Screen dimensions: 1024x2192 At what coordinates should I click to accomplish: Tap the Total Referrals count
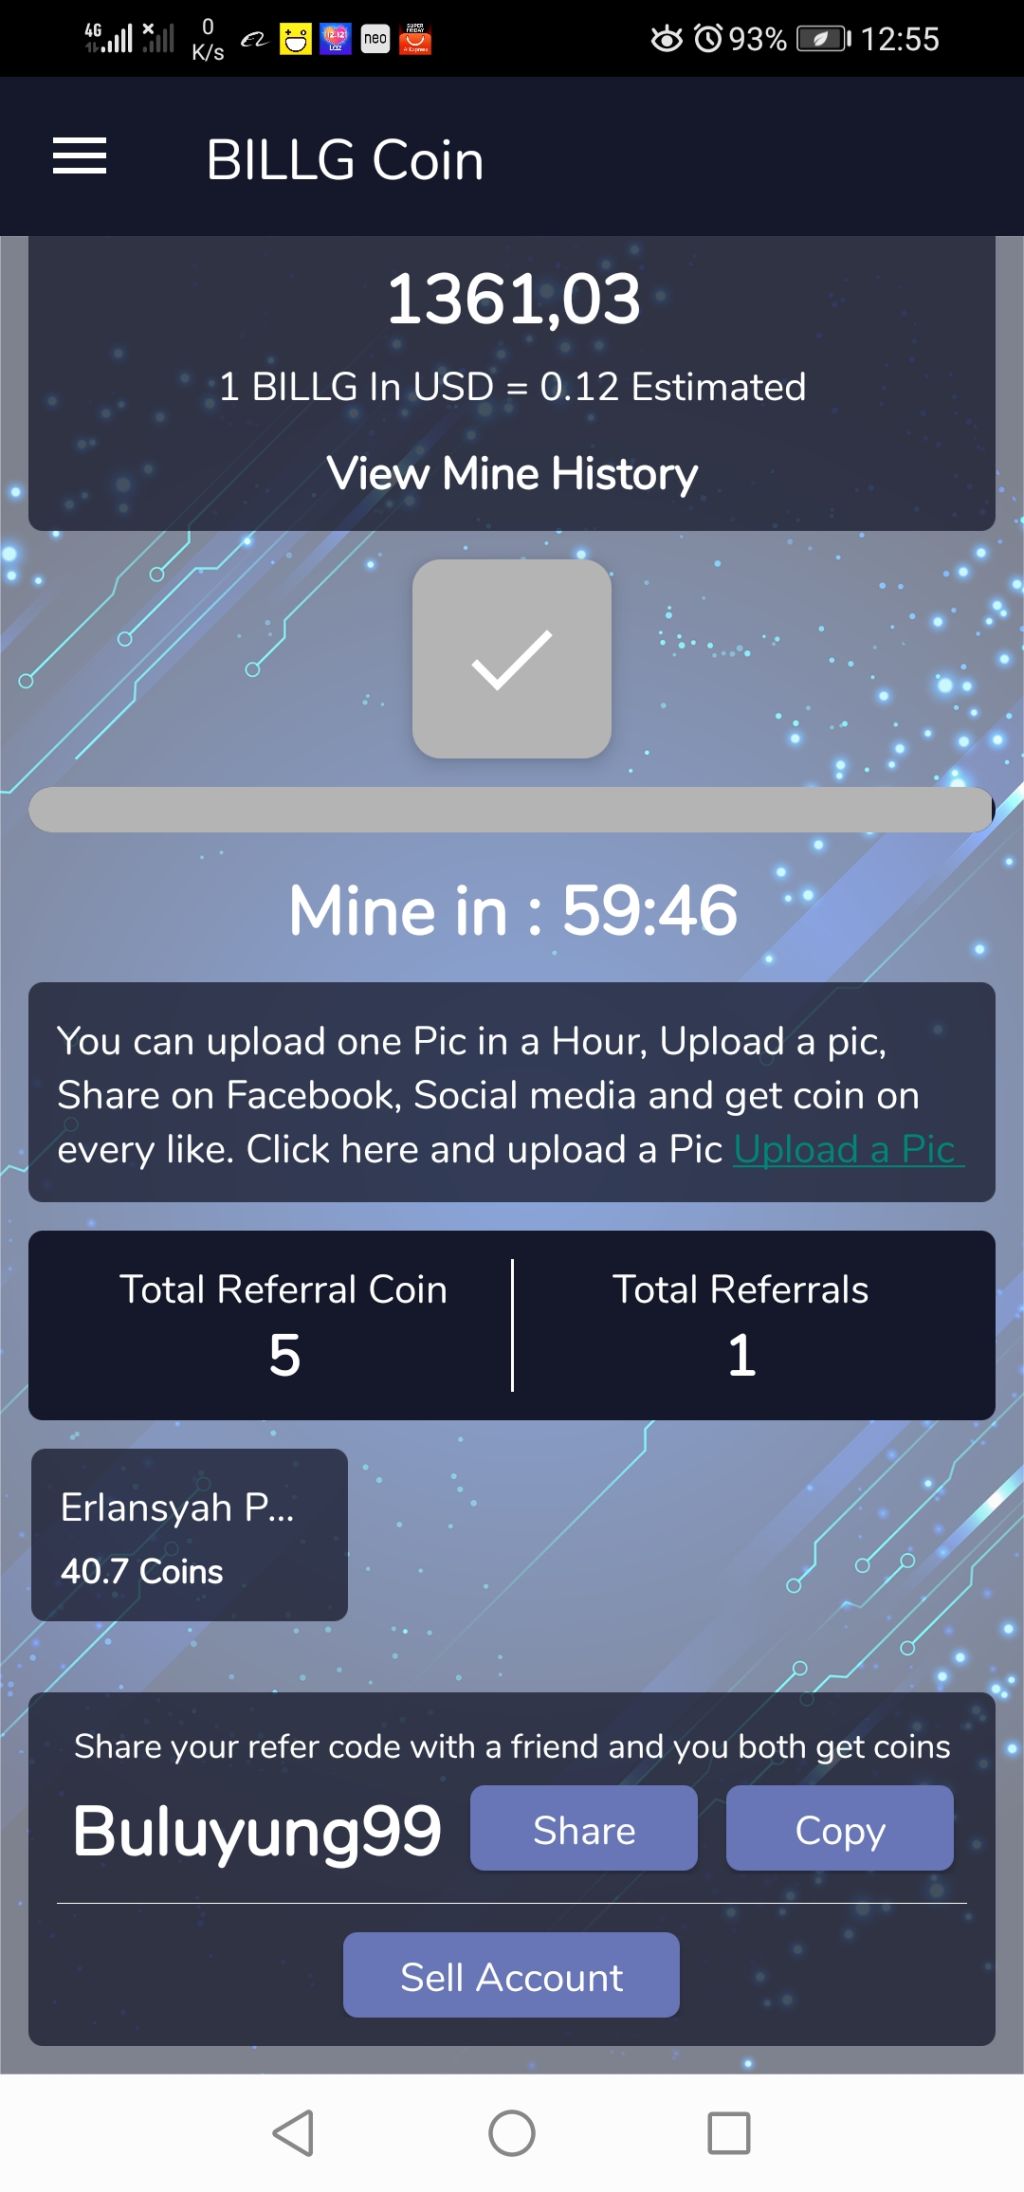point(741,1355)
